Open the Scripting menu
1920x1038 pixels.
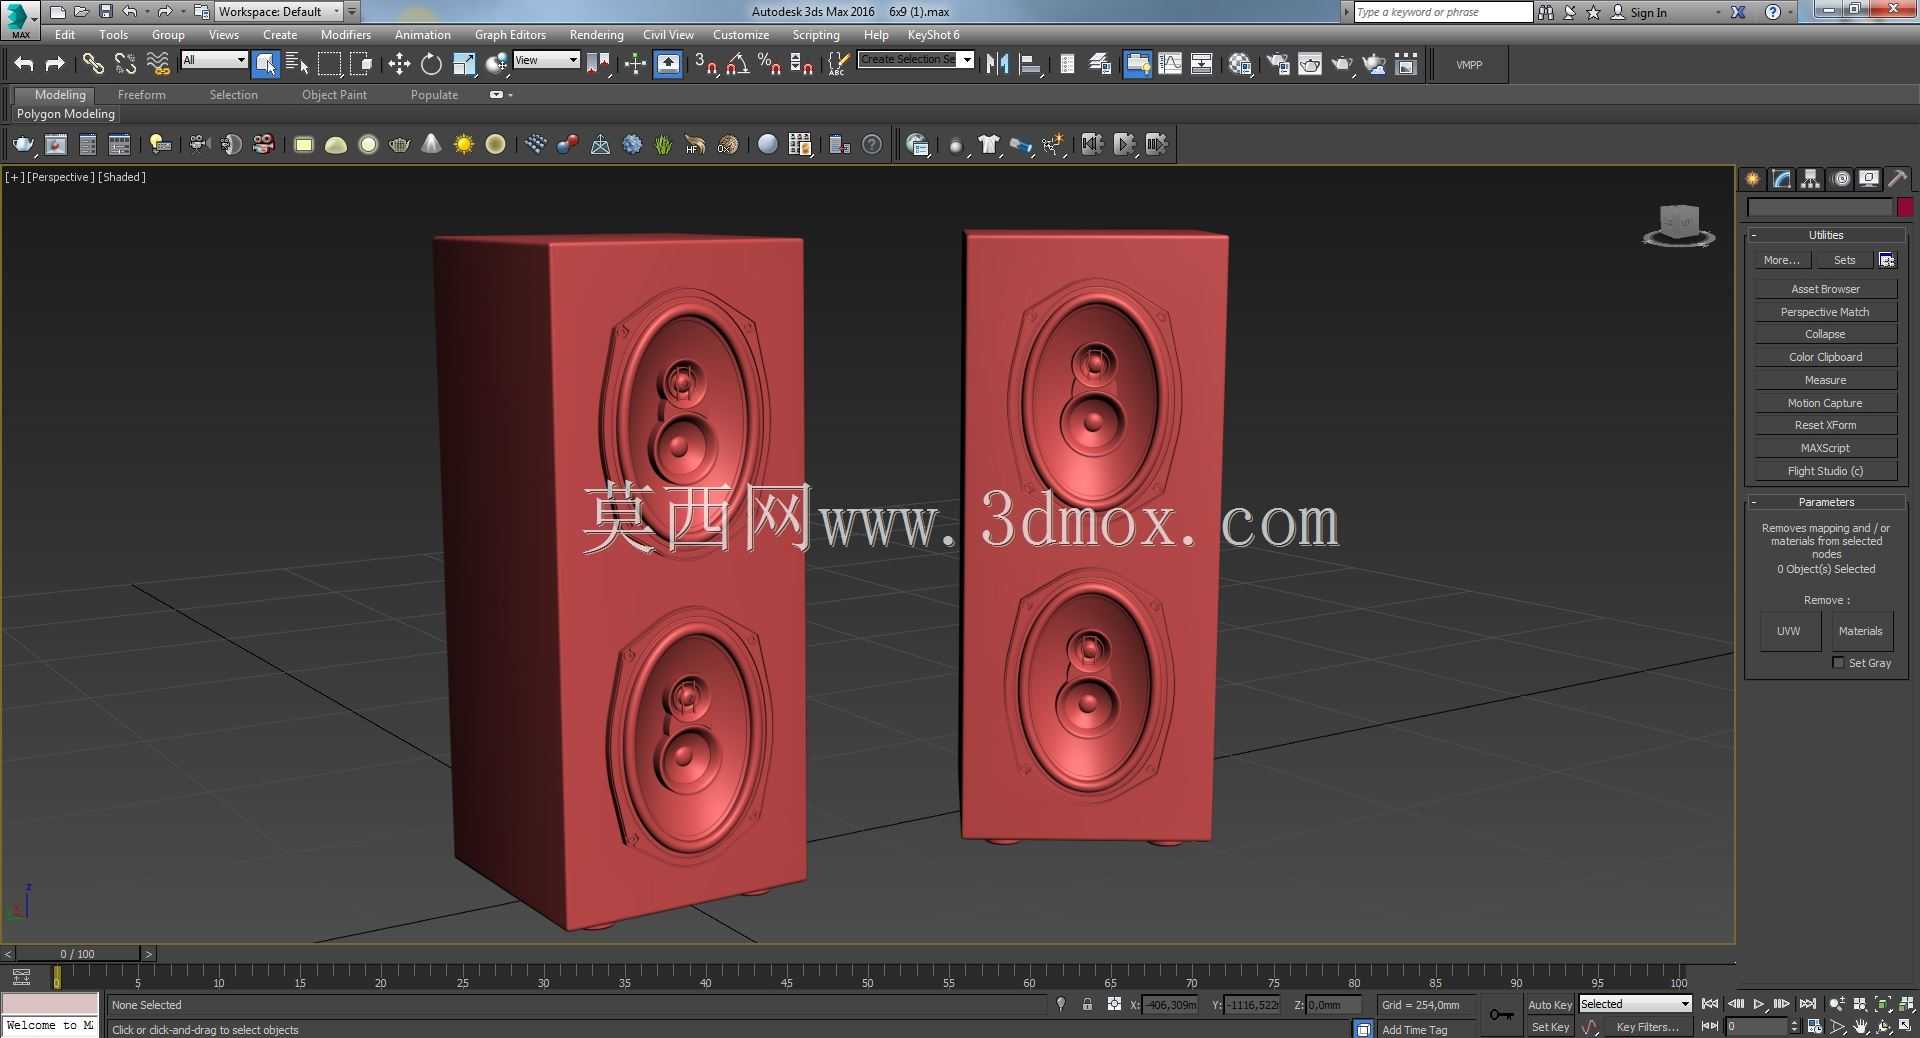[816, 35]
